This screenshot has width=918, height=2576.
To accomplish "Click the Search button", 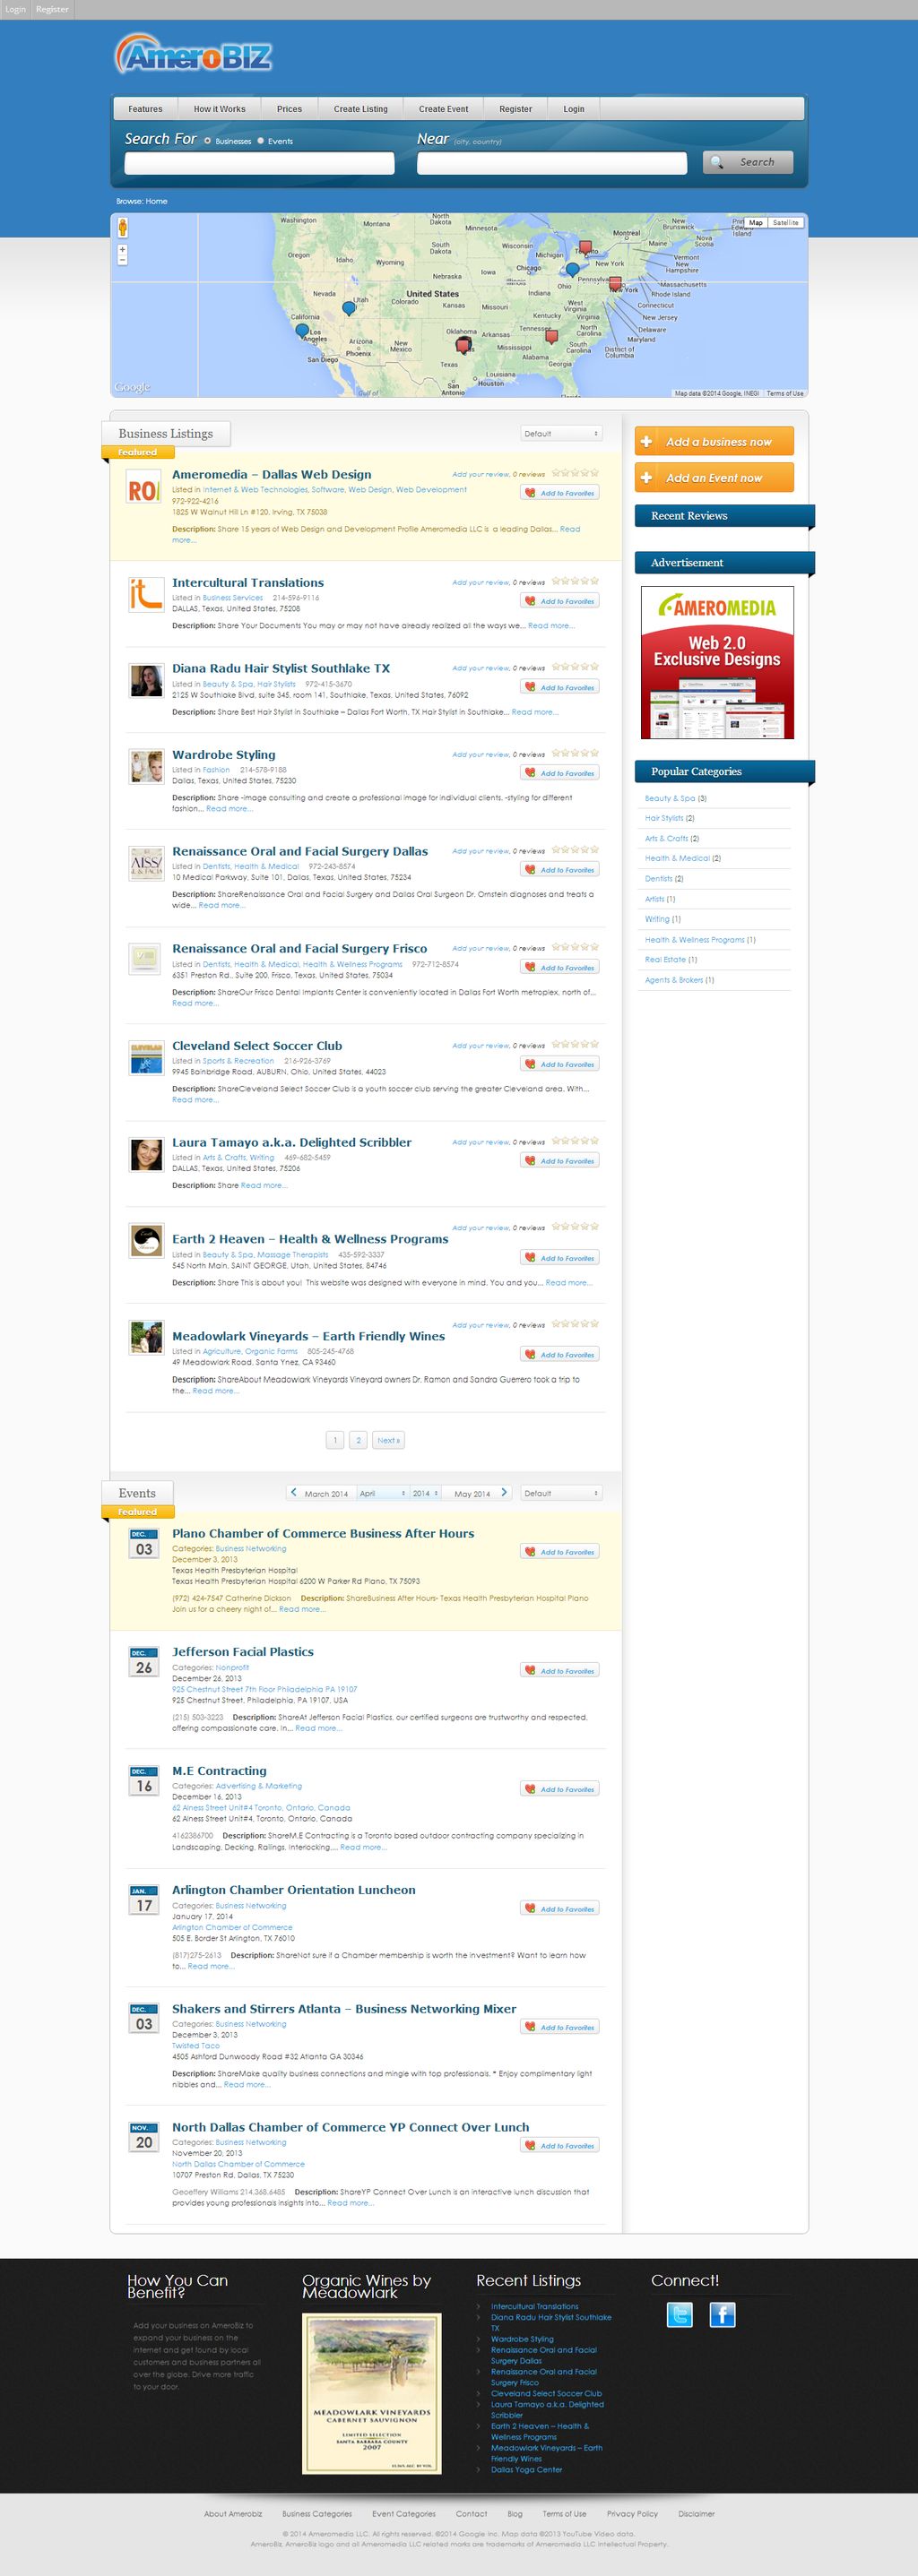I will tap(748, 162).
